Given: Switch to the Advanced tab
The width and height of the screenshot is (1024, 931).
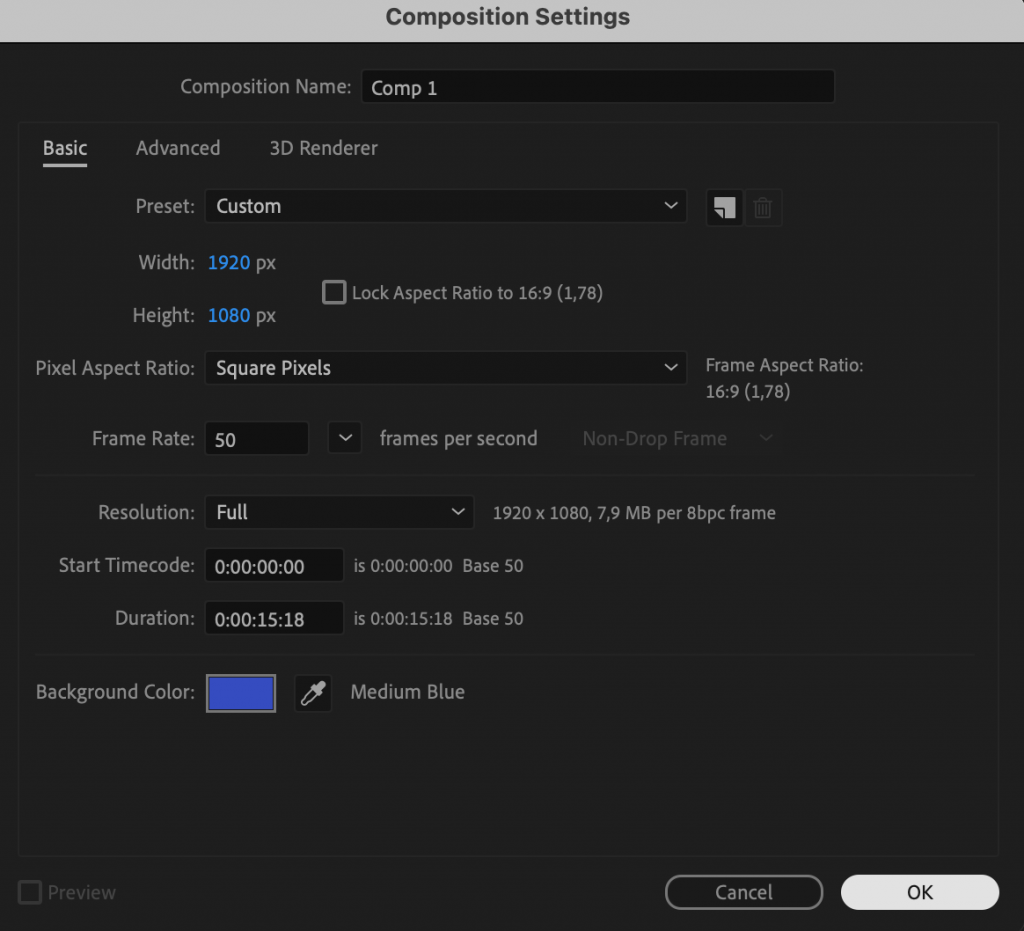Looking at the screenshot, I should click(x=177, y=148).
